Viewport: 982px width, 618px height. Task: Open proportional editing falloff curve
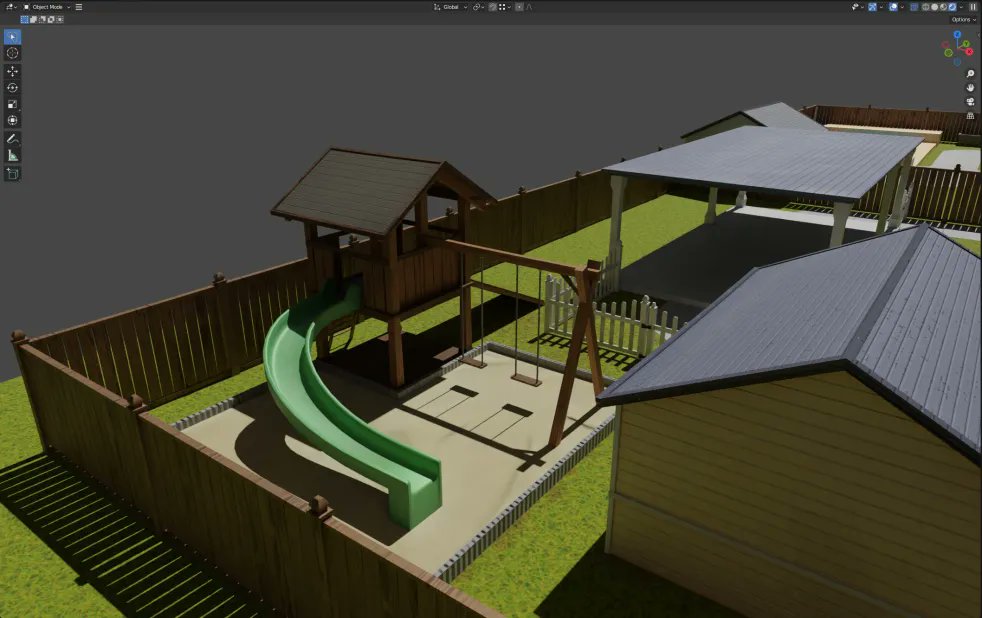(529, 7)
